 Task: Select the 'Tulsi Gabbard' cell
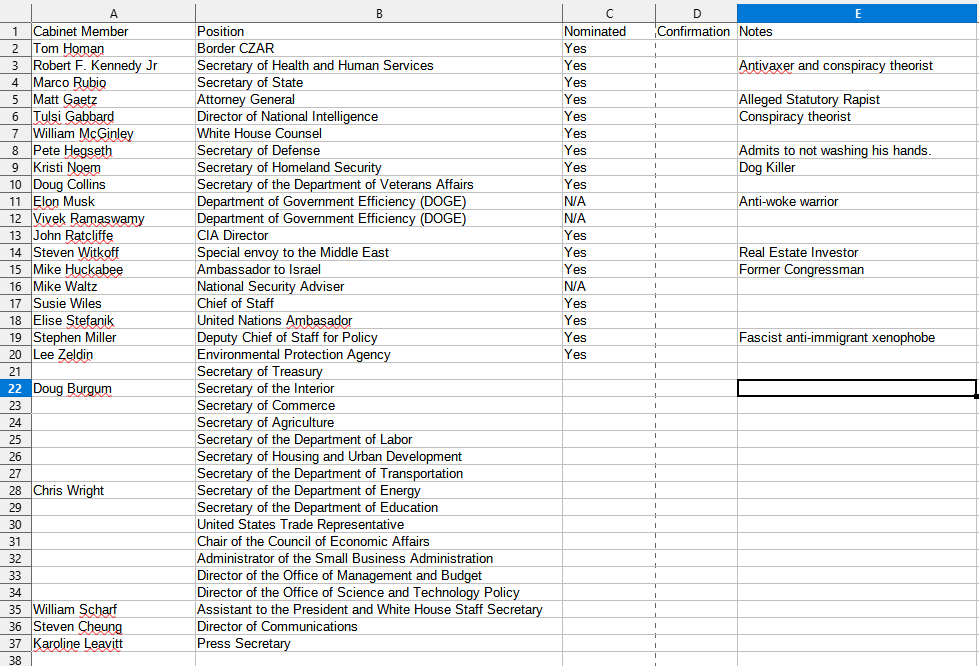click(113, 116)
